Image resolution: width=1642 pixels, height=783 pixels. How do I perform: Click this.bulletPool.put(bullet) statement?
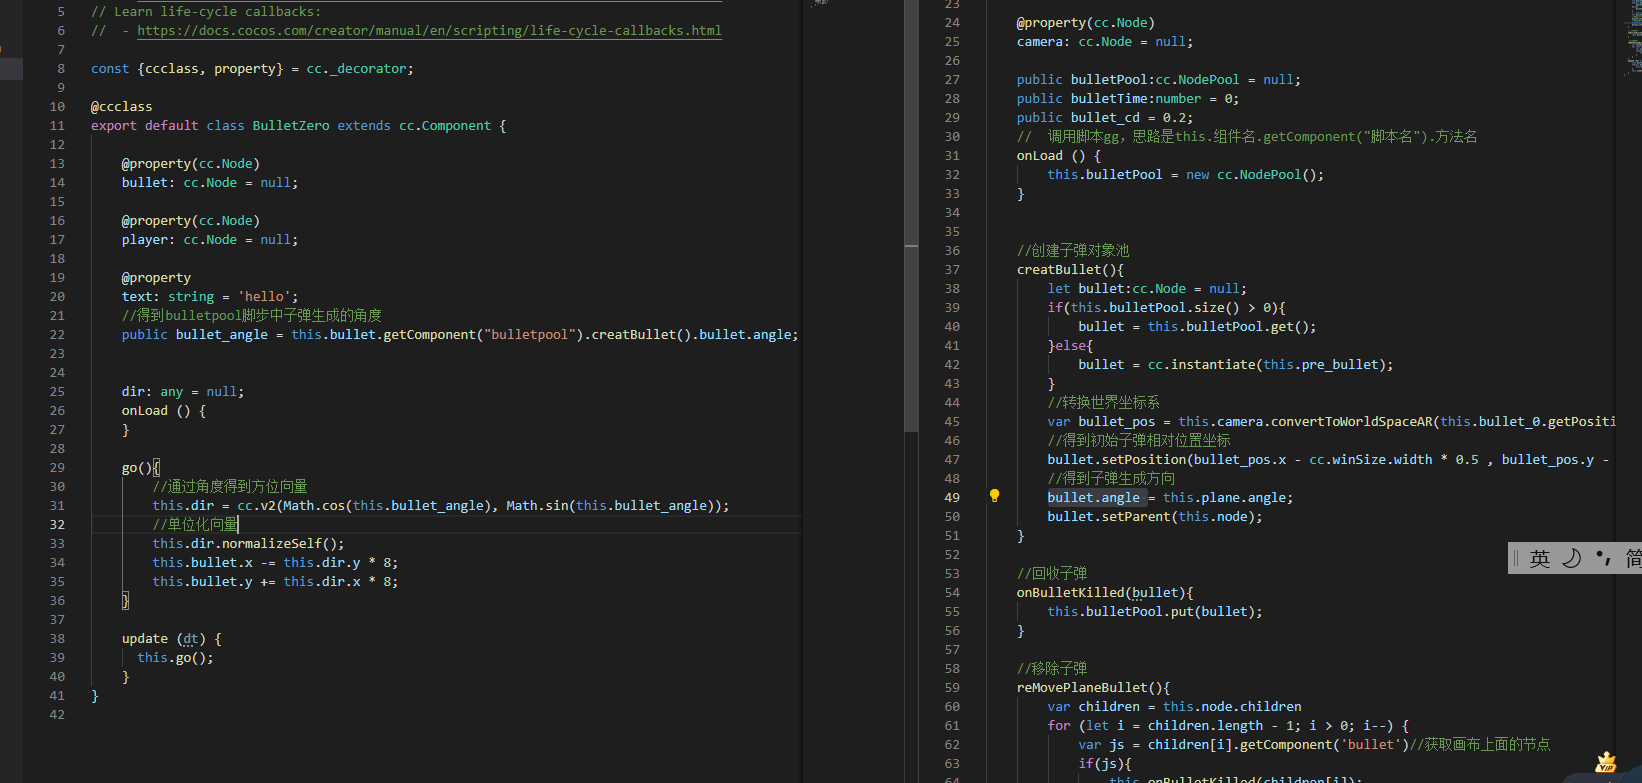pos(1155,612)
